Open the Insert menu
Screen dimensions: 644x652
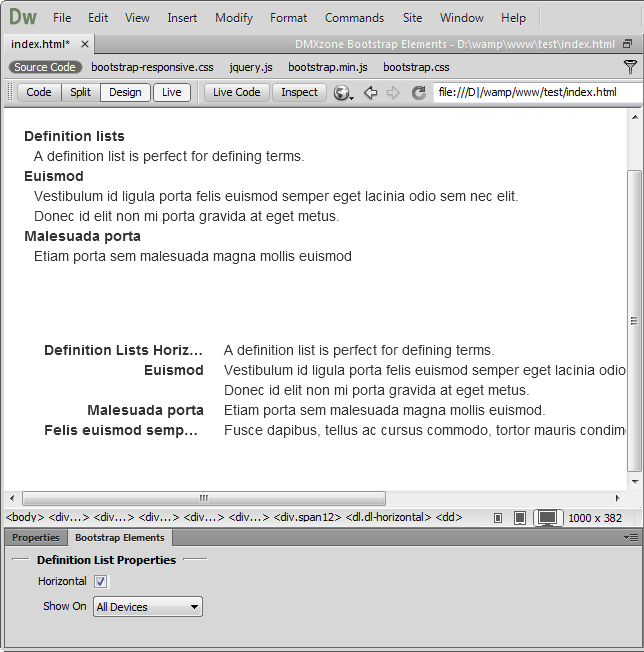click(182, 18)
